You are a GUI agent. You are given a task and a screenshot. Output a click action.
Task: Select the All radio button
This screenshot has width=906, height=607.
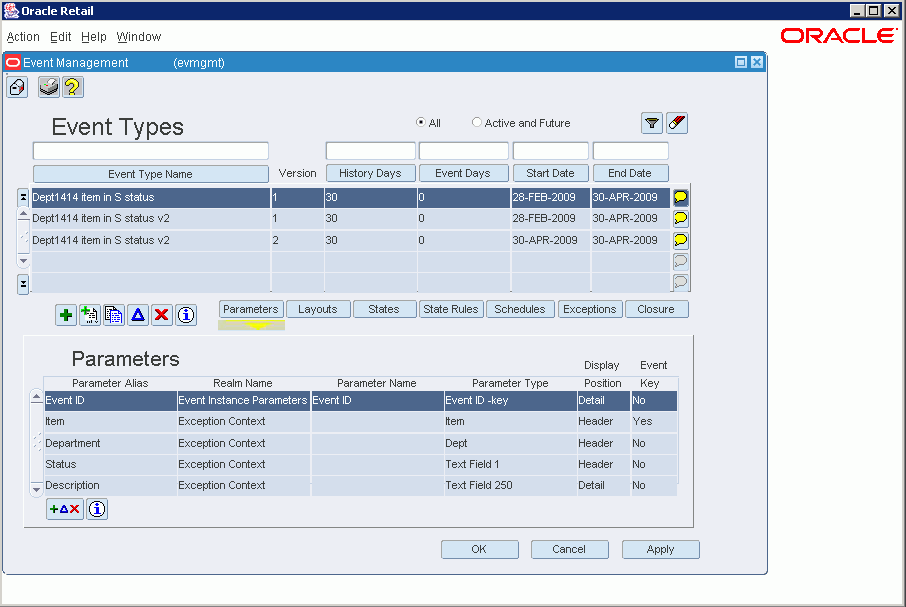[x=421, y=122]
